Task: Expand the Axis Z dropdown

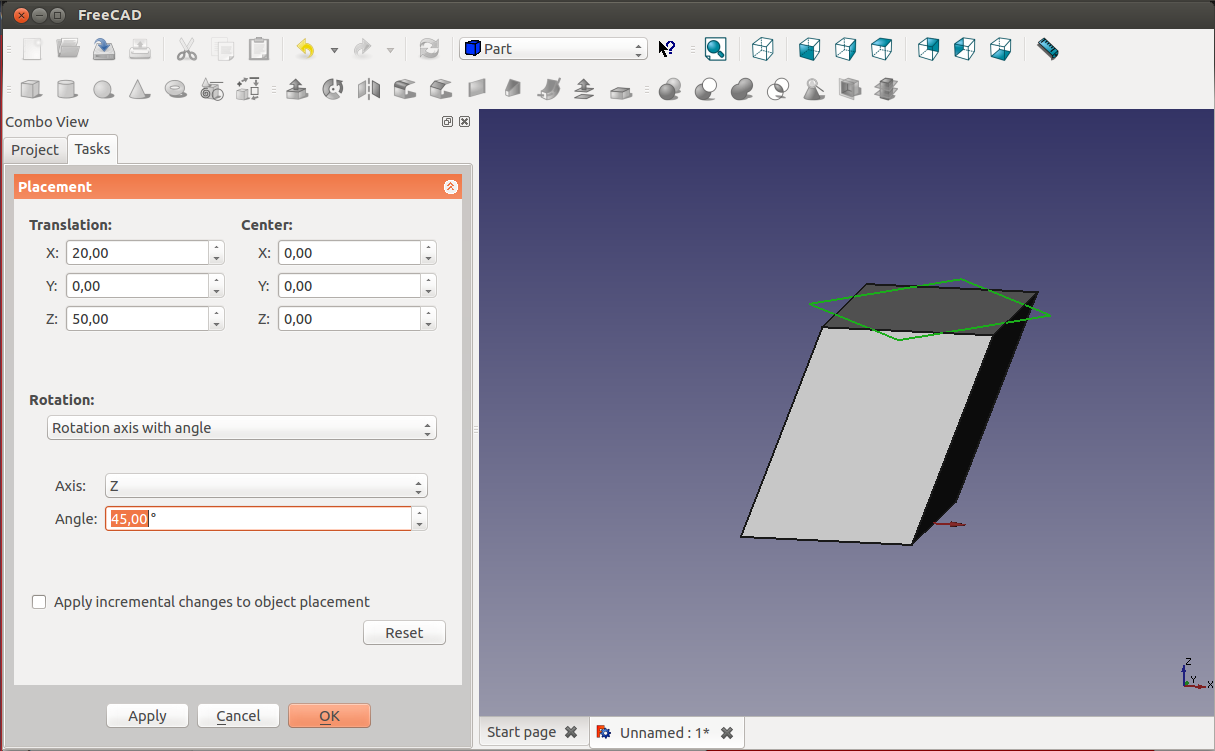Action: pyautogui.click(x=265, y=486)
